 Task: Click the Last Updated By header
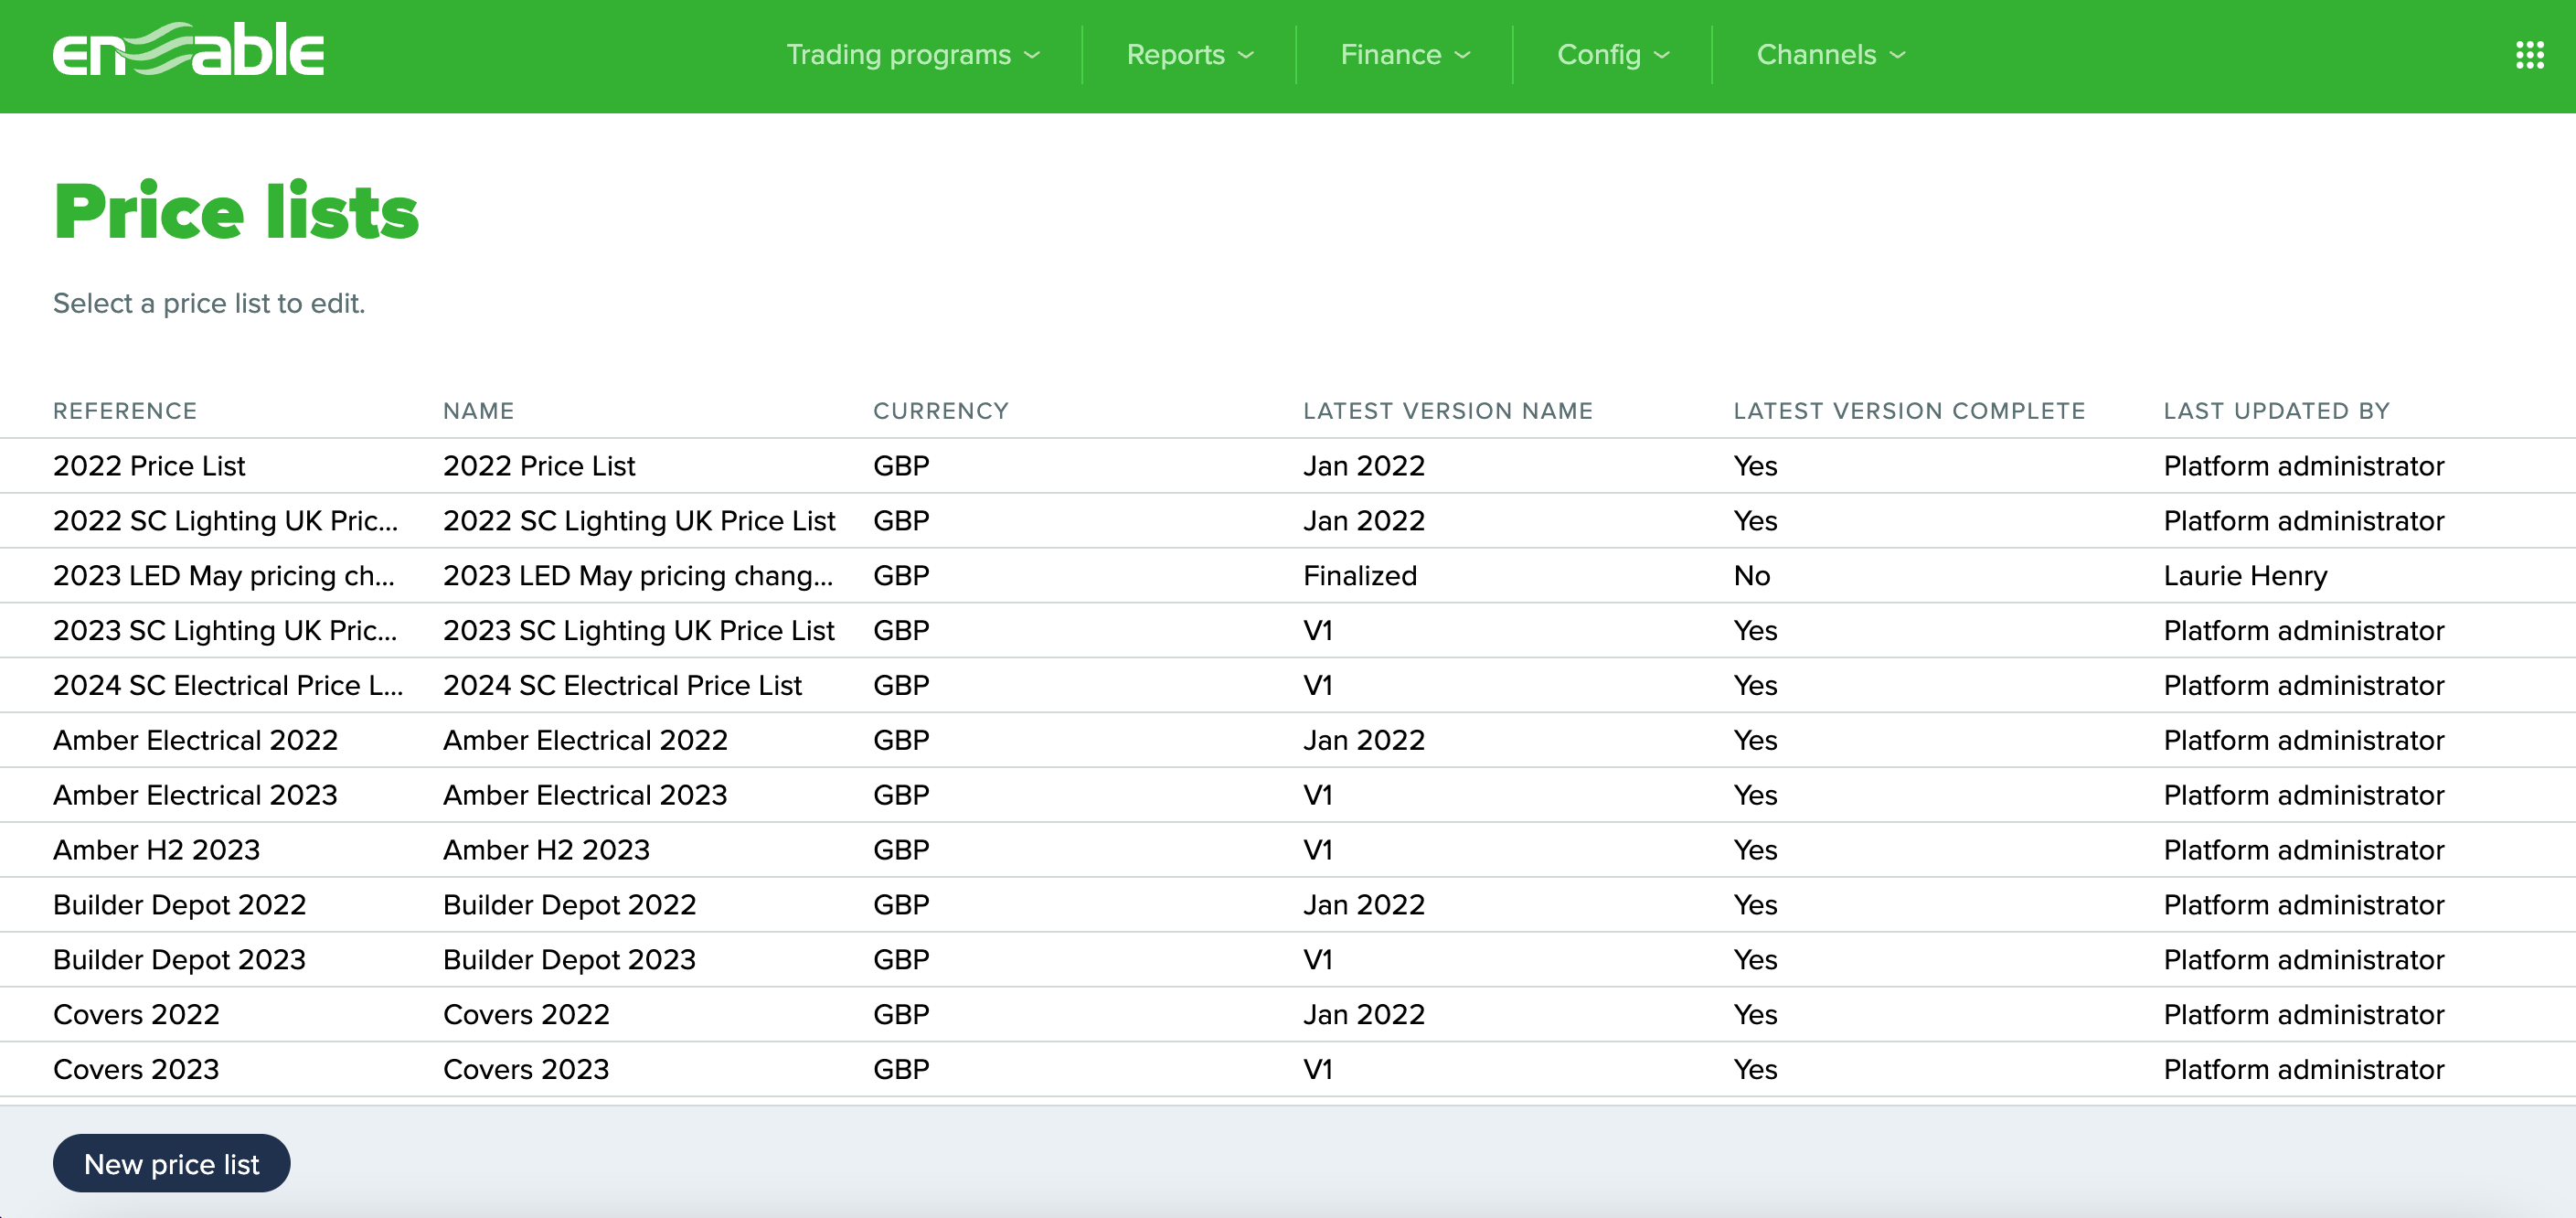coord(2276,411)
